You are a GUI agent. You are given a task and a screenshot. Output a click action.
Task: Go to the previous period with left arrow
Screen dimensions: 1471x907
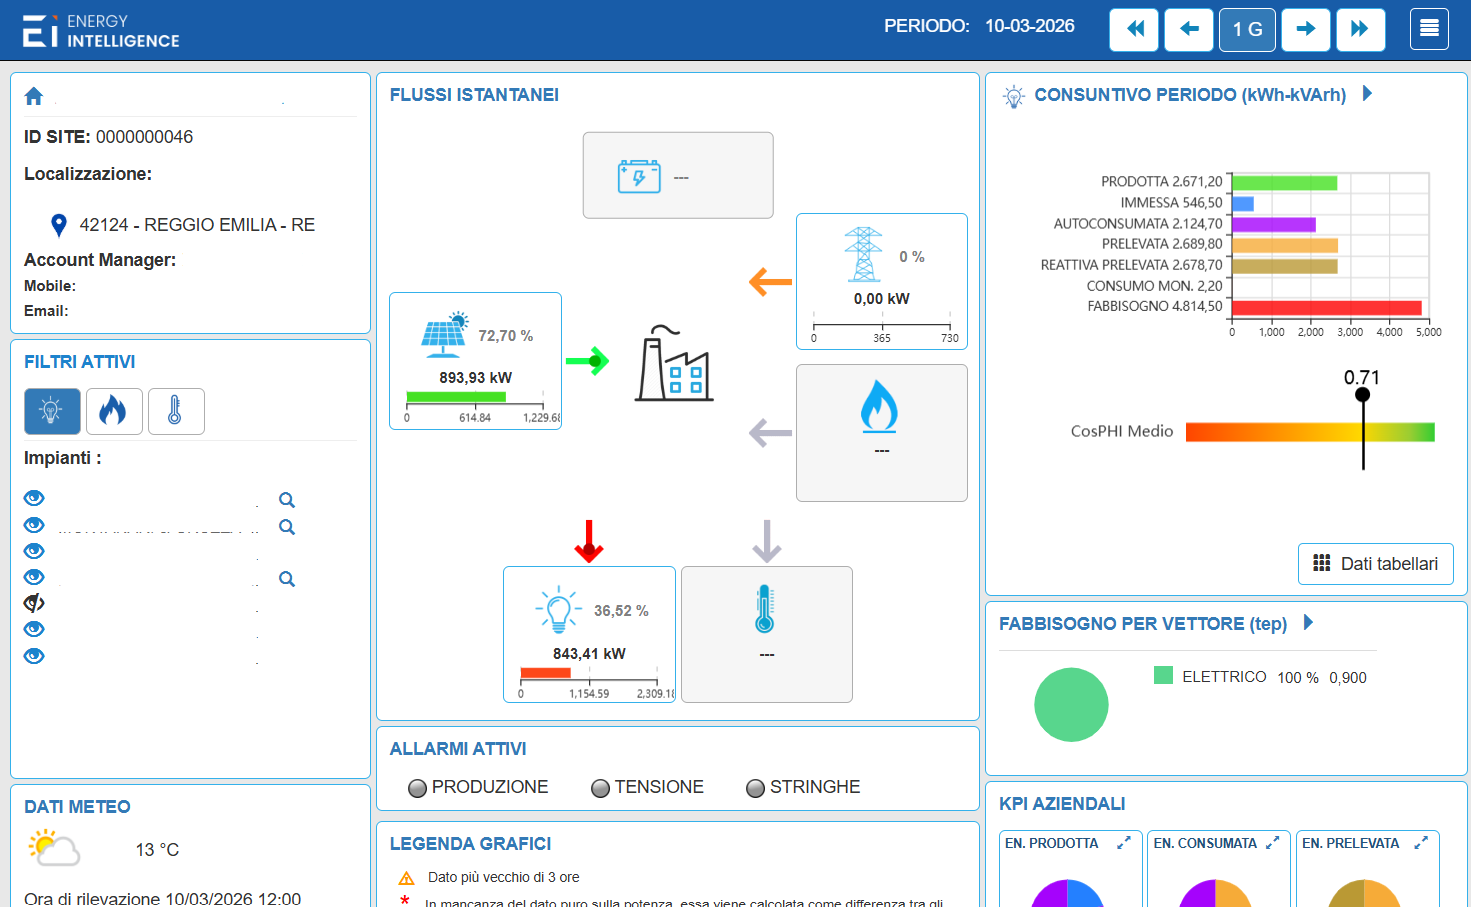click(x=1189, y=29)
